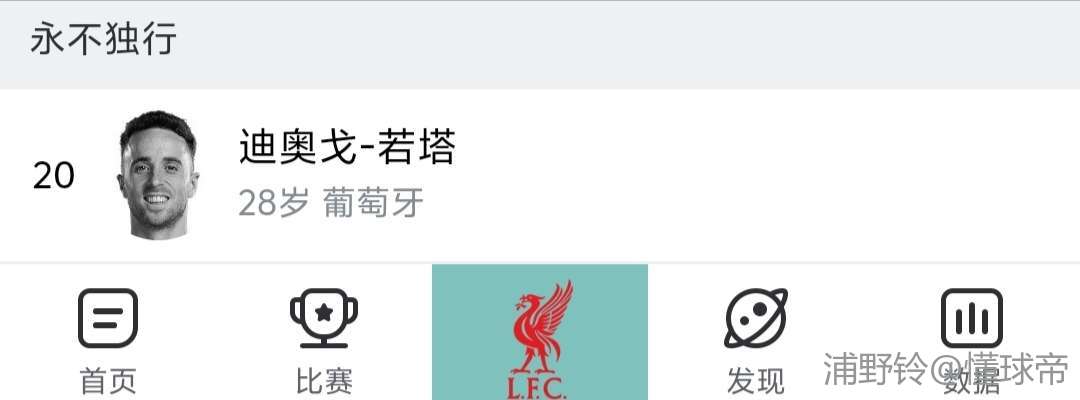1080x400 pixels.
Task: Tap the star inside the trophy icon
Action: (x=324, y=313)
